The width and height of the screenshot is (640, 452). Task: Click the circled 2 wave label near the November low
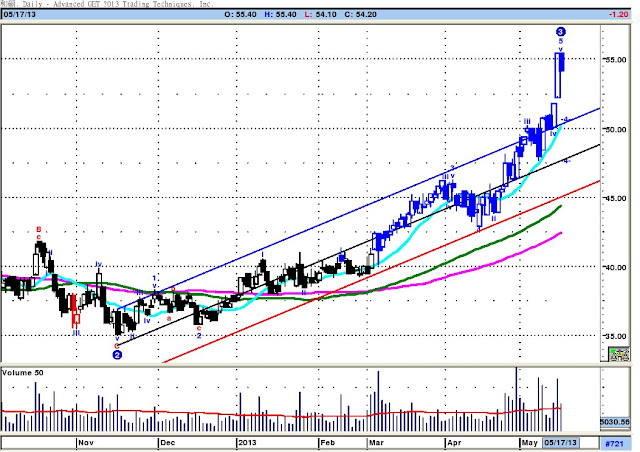(x=117, y=354)
